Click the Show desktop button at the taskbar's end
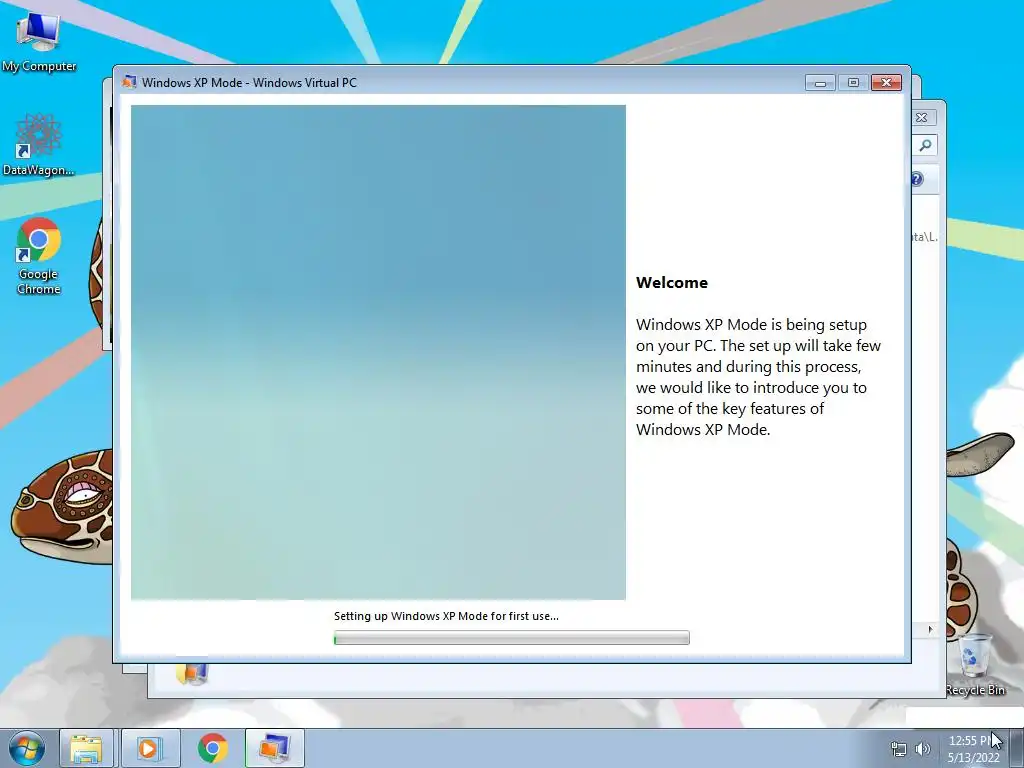Viewport: 1024px width, 768px height. pos(1017,748)
